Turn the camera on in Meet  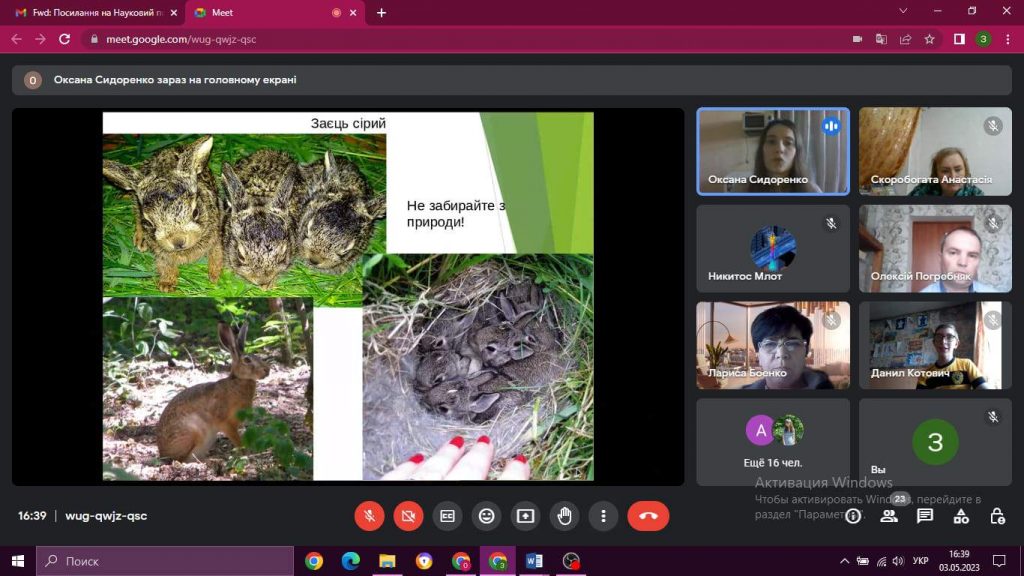[x=408, y=516]
